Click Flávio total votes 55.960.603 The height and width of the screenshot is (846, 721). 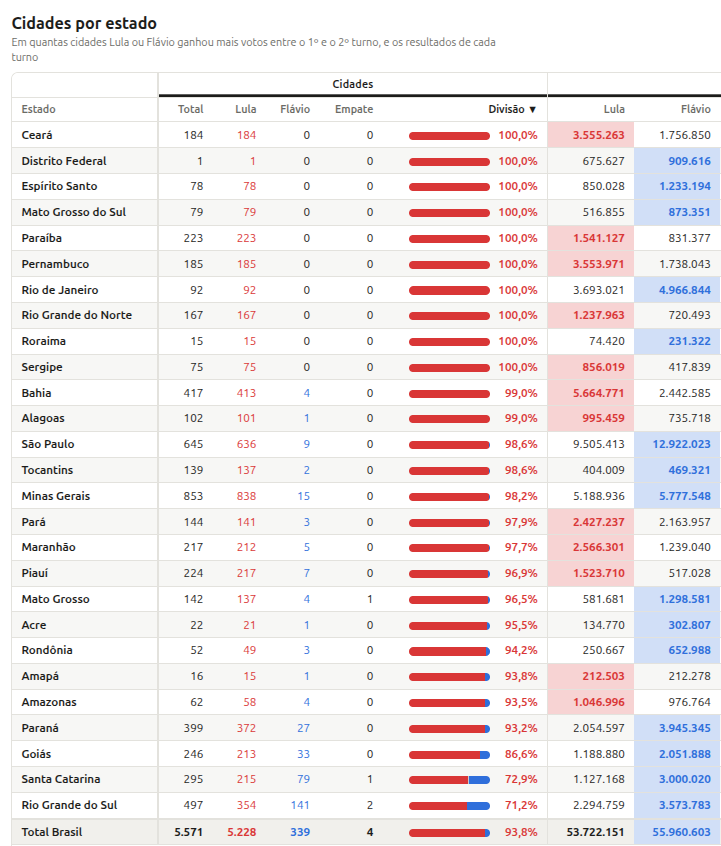click(x=681, y=832)
